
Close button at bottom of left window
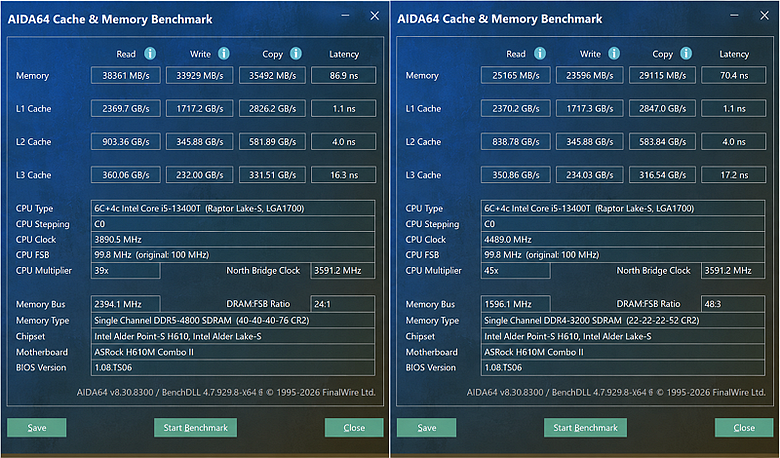(x=354, y=428)
